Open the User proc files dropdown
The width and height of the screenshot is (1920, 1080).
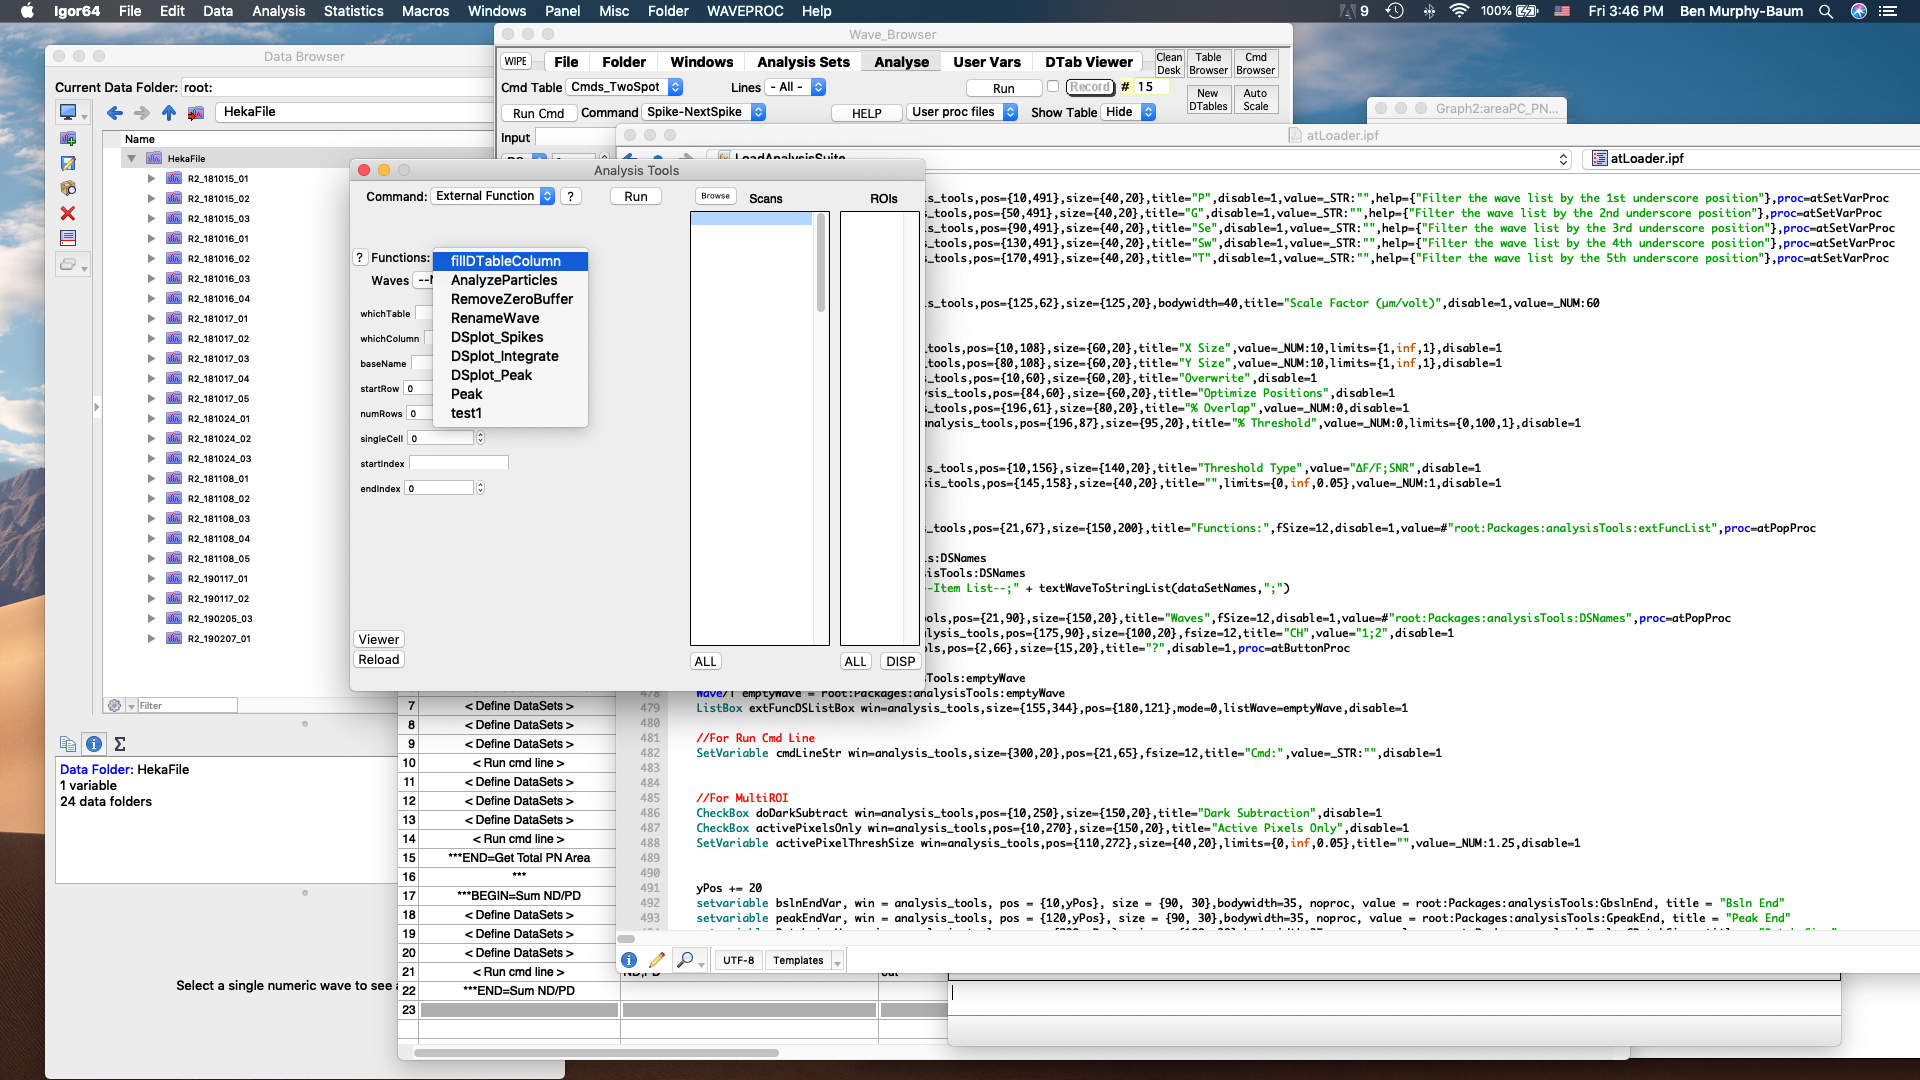(x=963, y=112)
